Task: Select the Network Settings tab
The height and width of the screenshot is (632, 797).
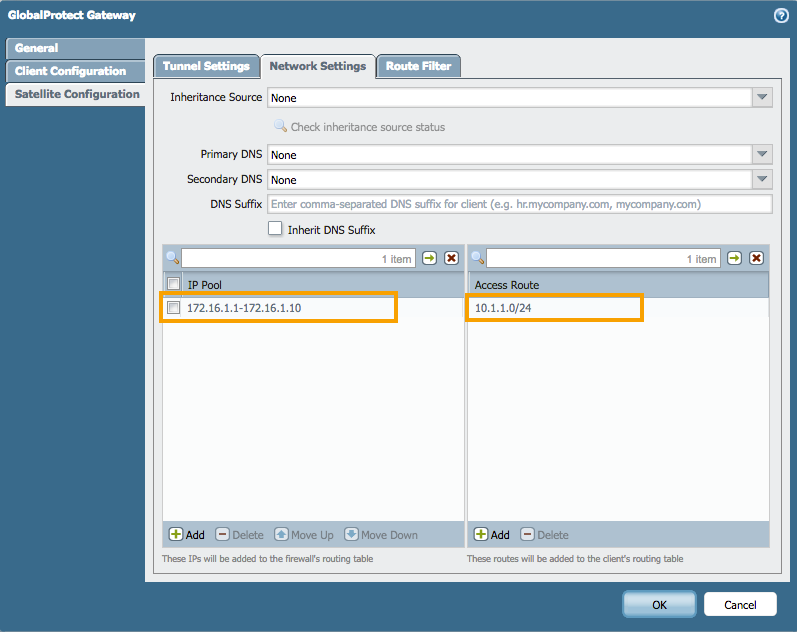Action: (318, 66)
